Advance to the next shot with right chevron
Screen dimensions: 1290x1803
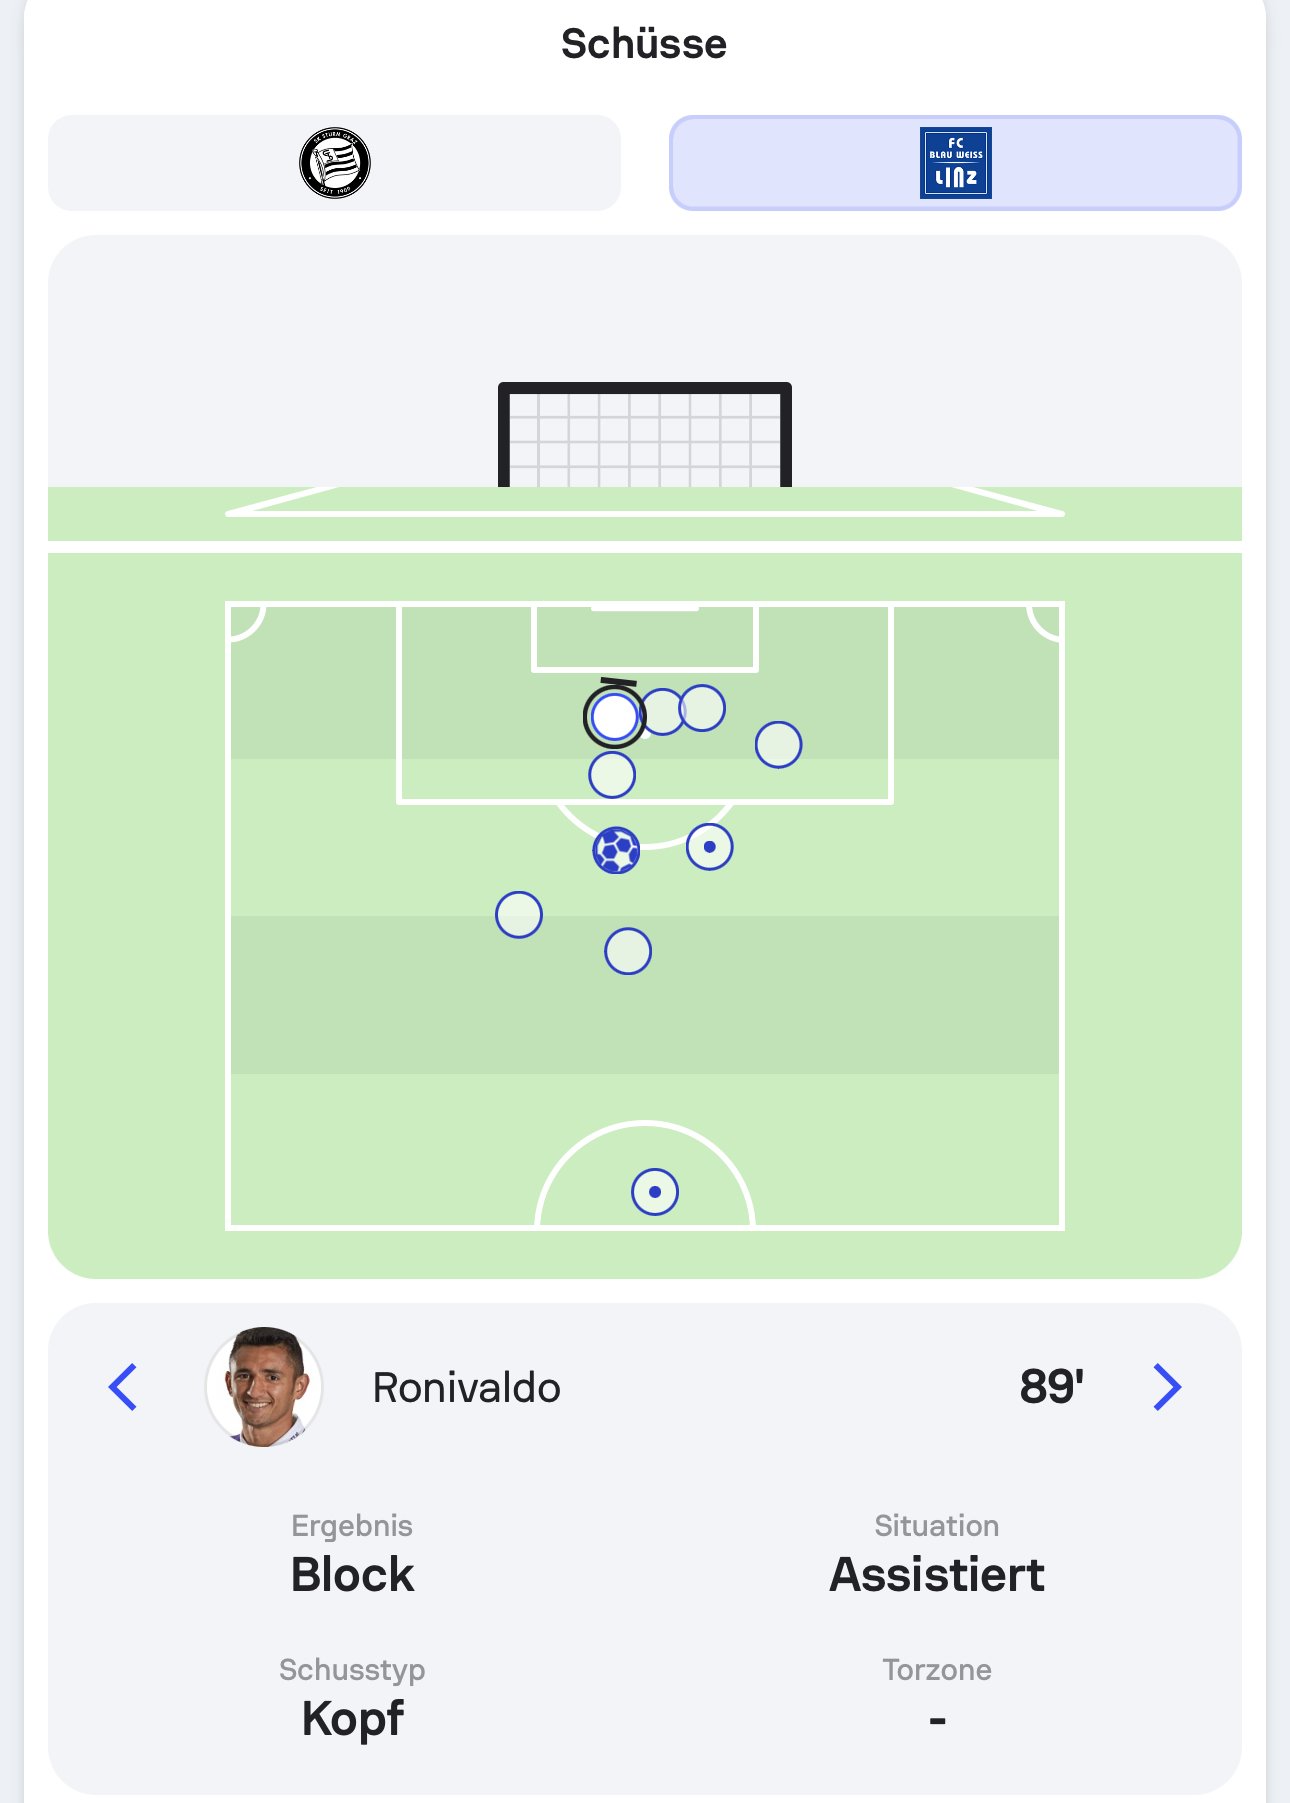(1167, 1387)
